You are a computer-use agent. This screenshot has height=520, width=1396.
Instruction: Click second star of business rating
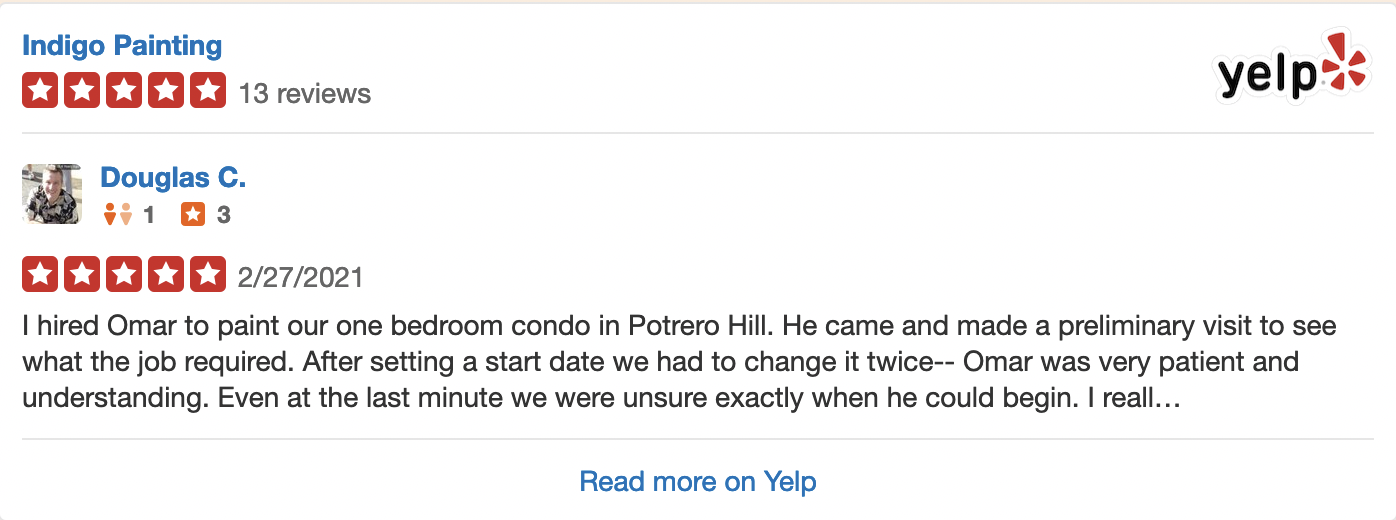click(x=82, y=91)
